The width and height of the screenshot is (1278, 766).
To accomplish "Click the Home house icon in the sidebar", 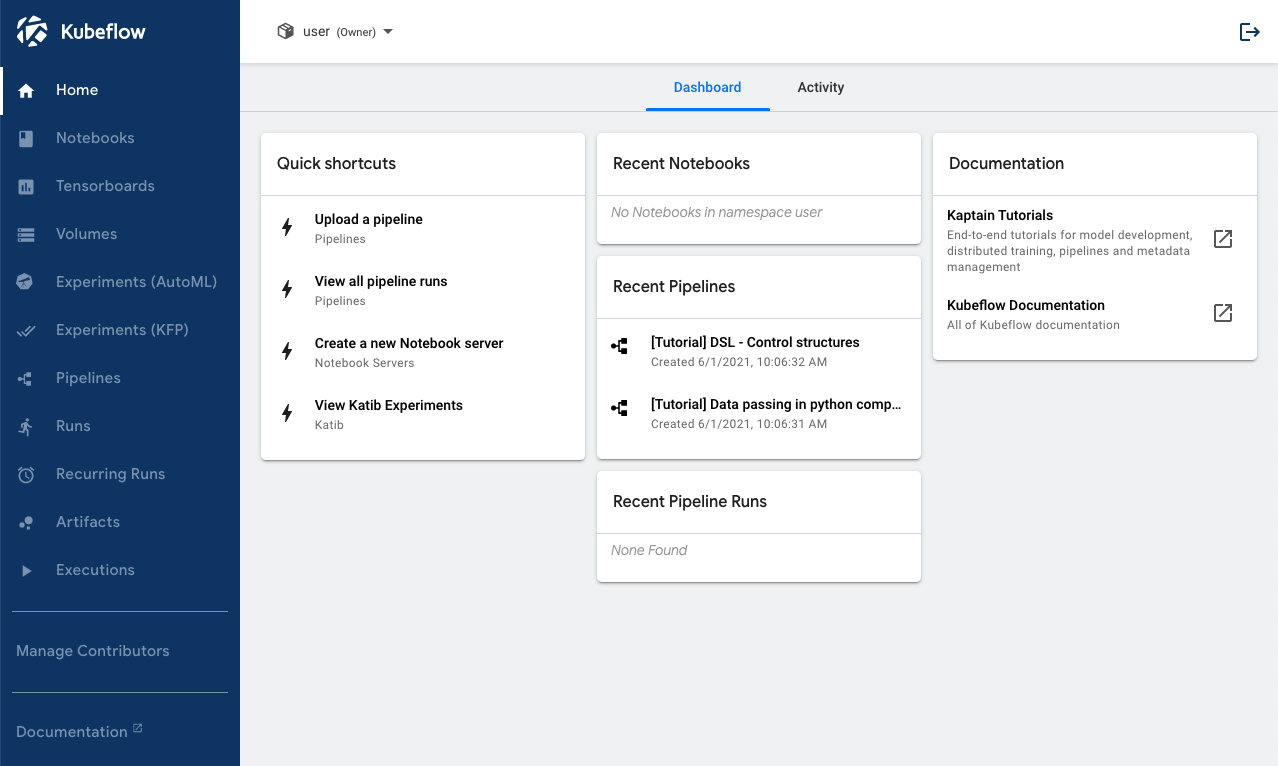I will tap(26, 90).
